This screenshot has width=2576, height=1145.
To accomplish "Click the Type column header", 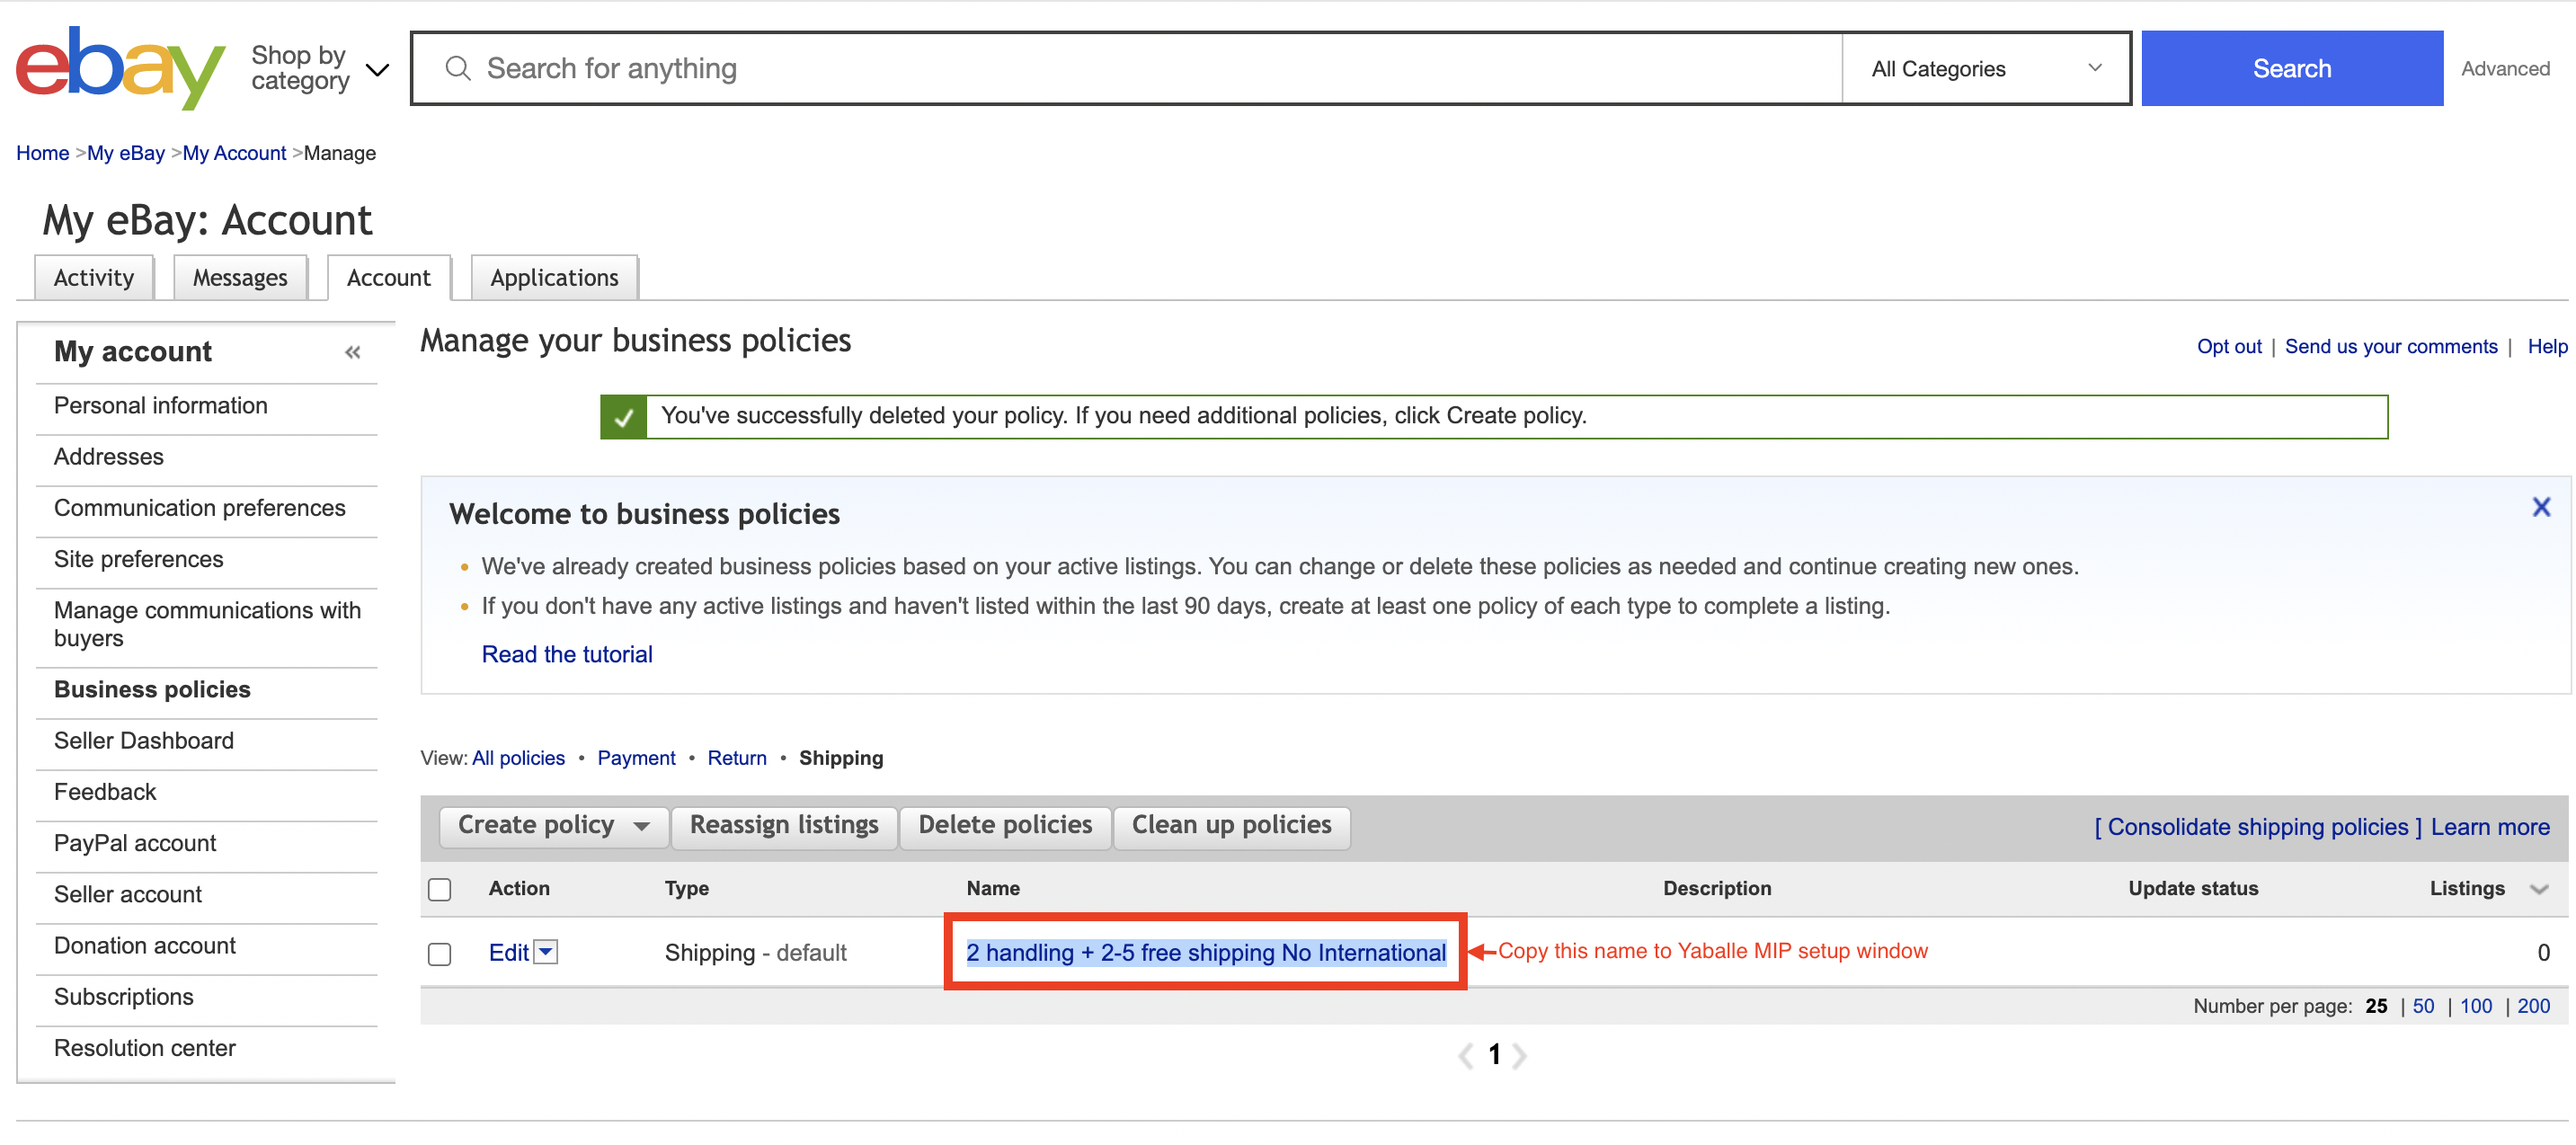I will [x=687, y=888].
